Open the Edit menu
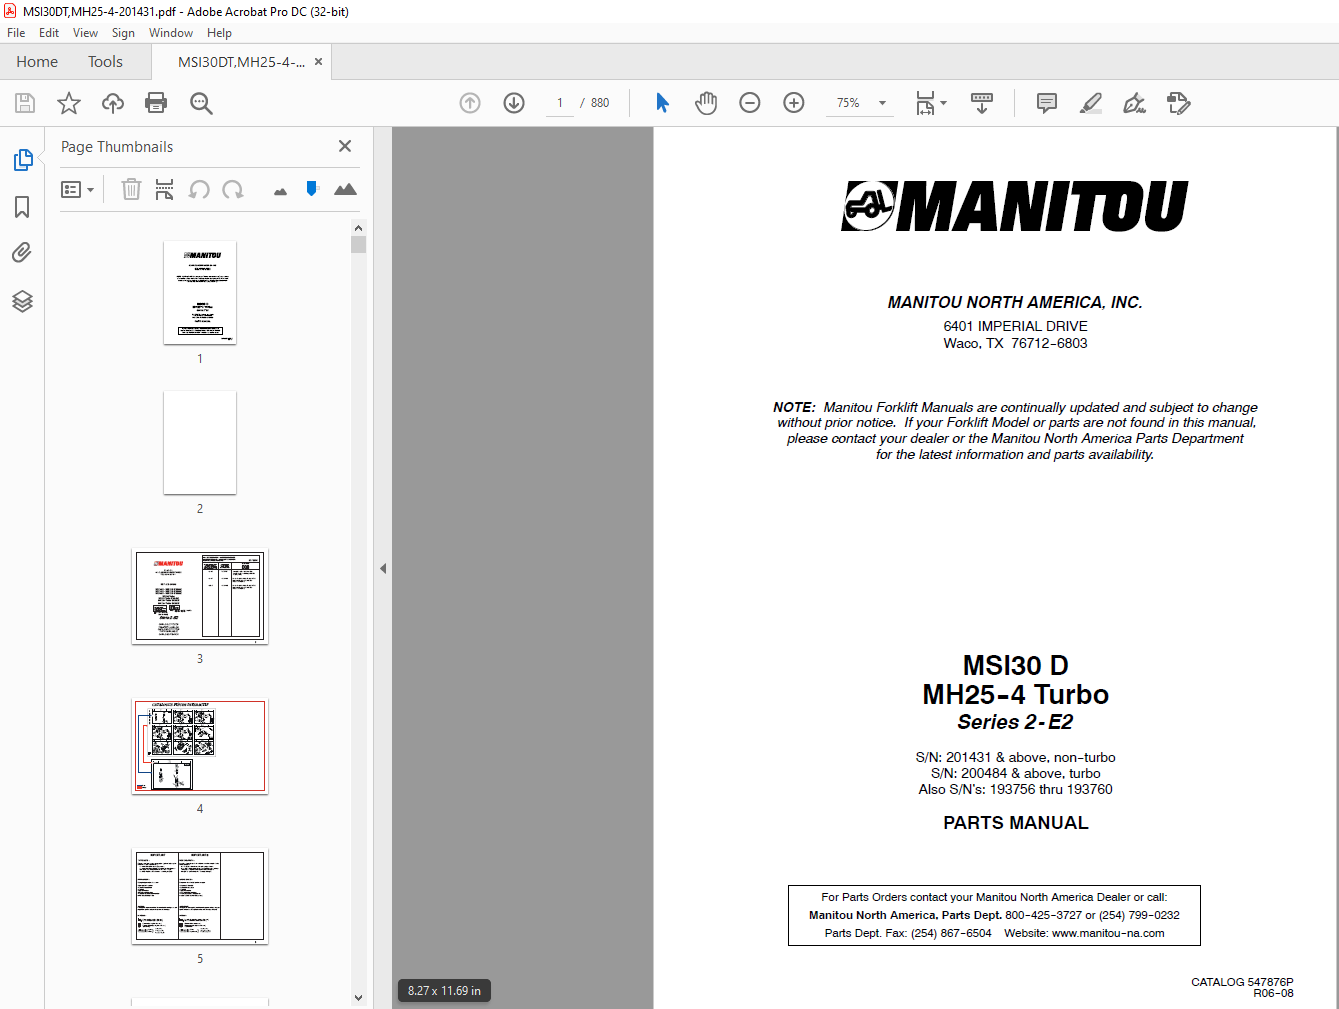 [49, 33]
